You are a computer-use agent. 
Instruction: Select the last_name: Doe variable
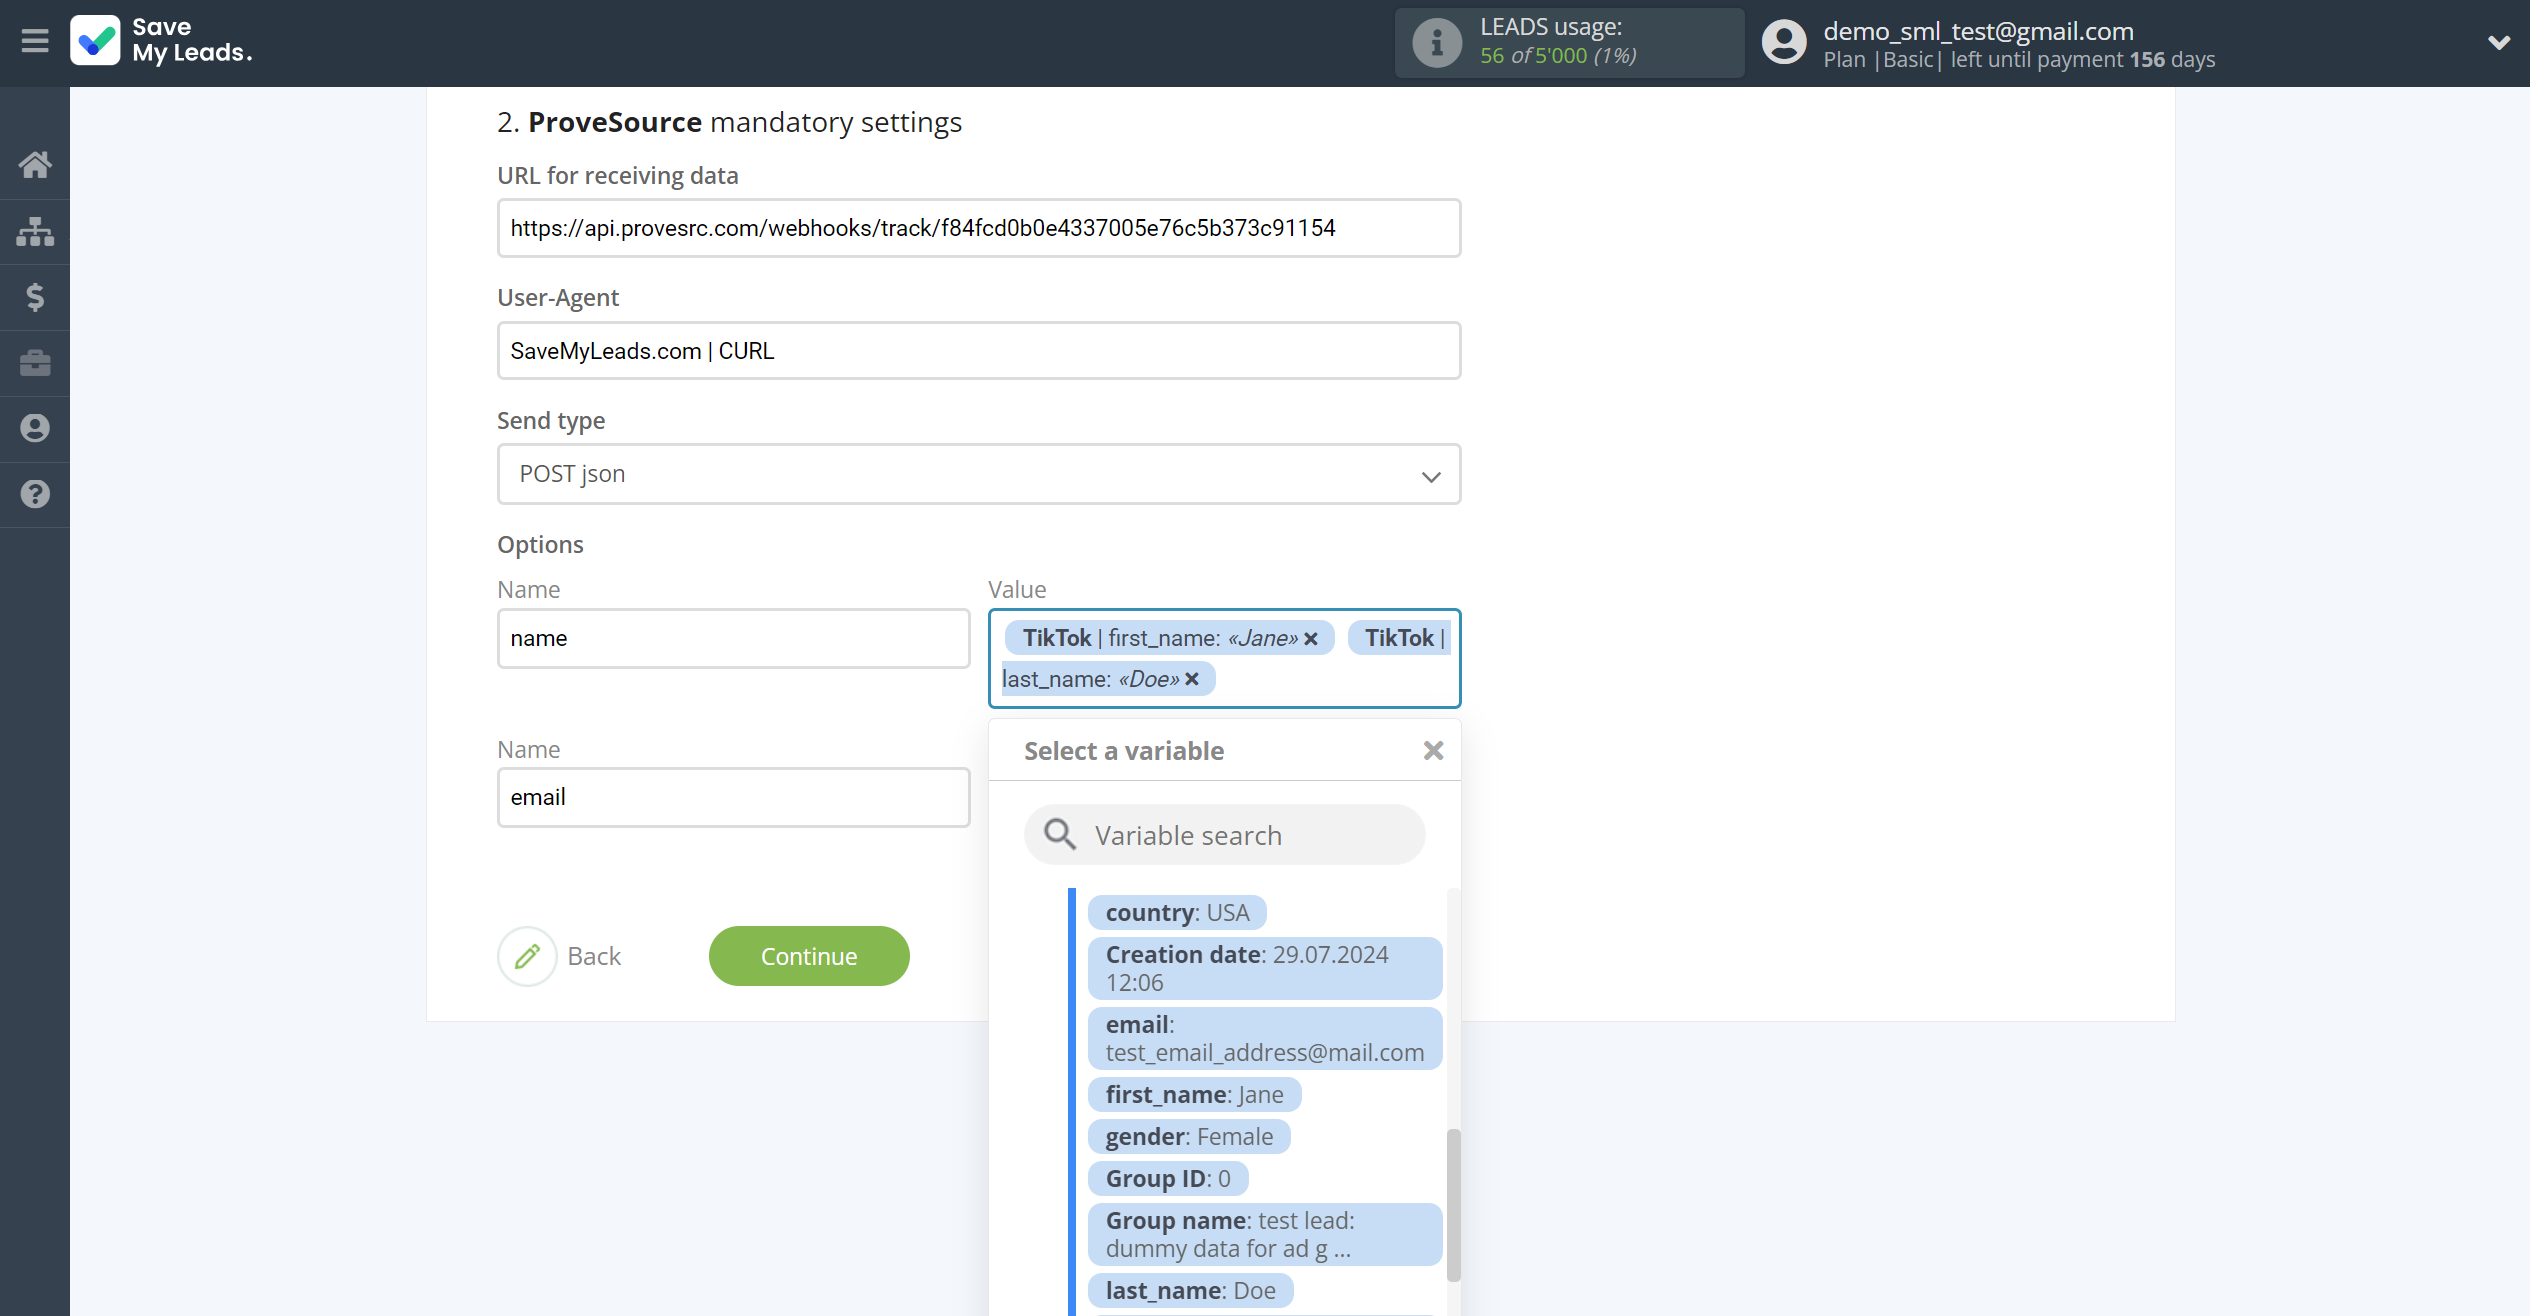[1190, 1291]
